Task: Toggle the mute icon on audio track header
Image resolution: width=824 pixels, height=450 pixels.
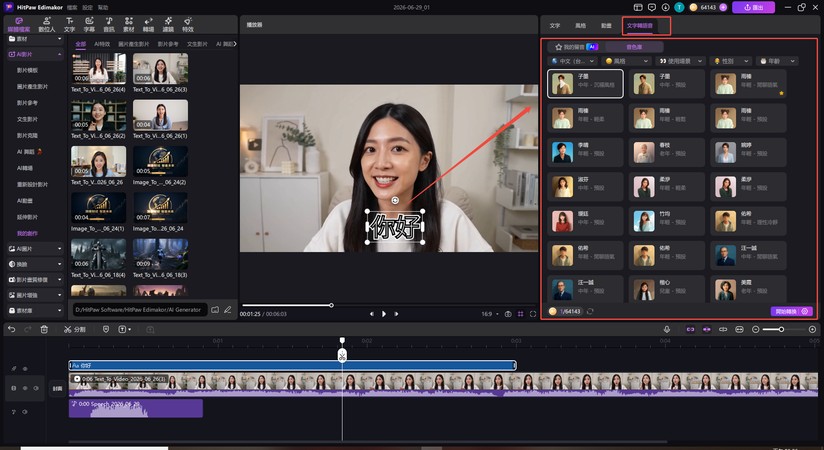Action: pyautogui.click(x=25, y=412)
